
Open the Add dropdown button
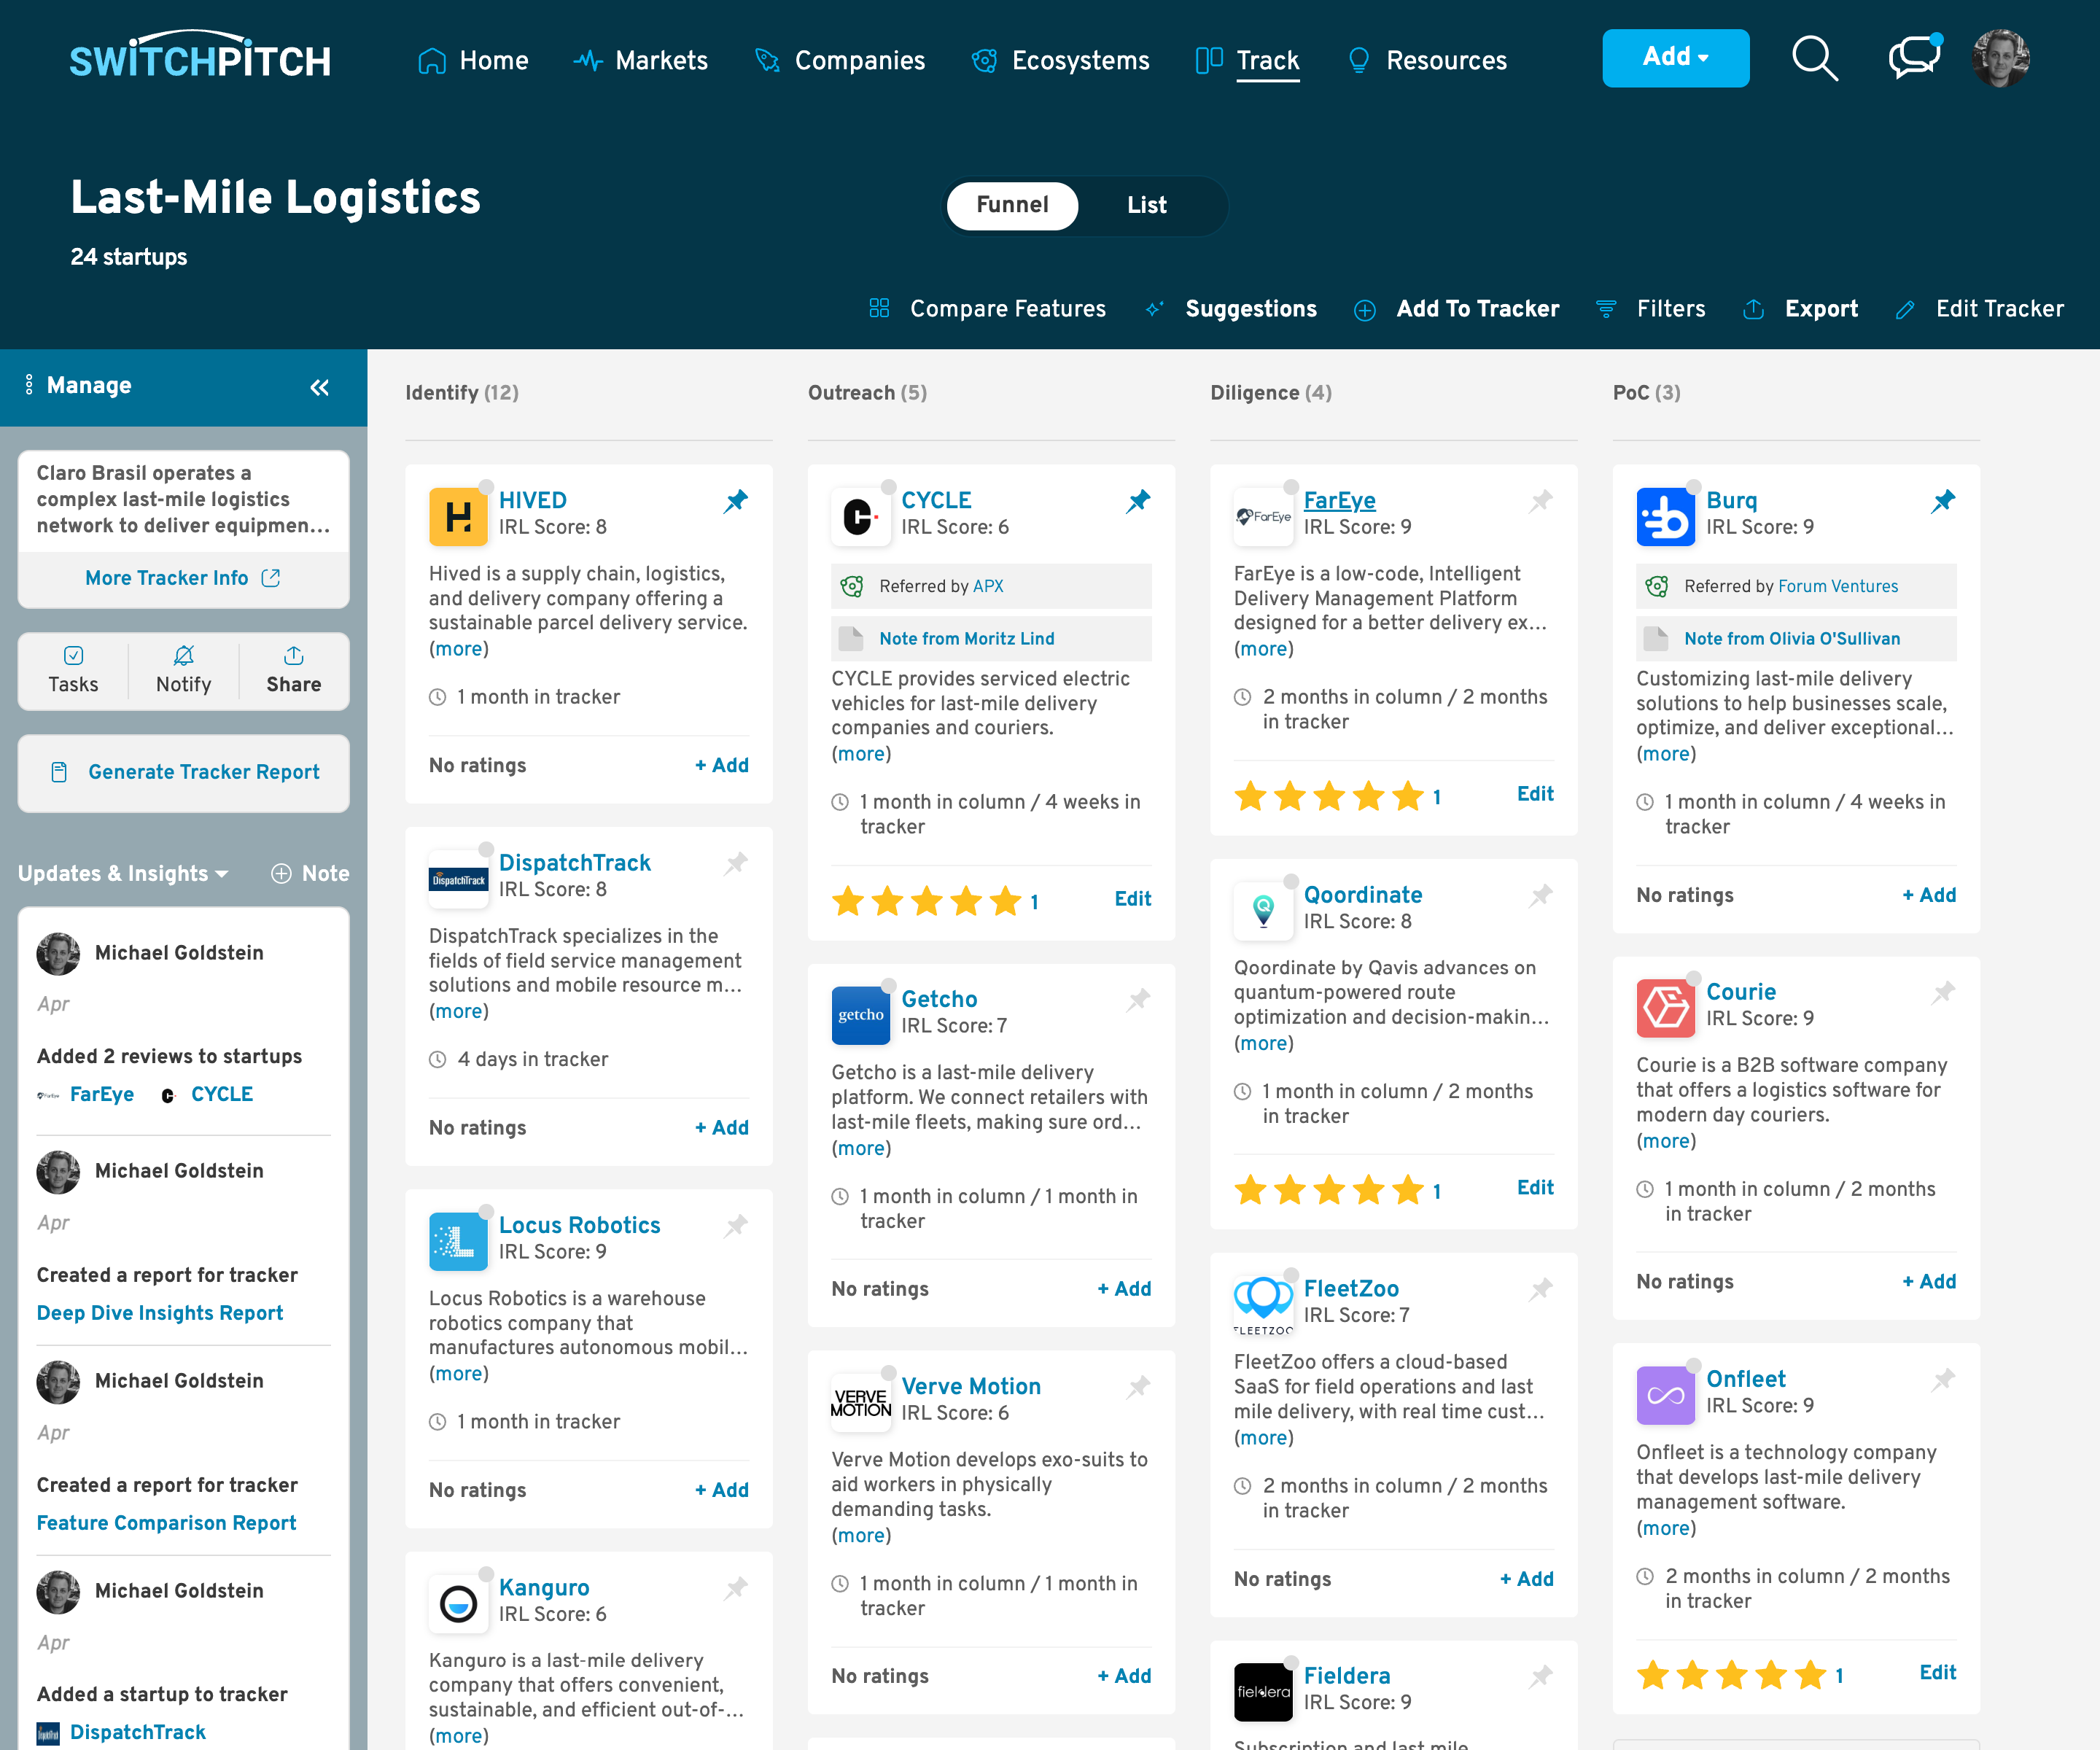coord(1675,58)
